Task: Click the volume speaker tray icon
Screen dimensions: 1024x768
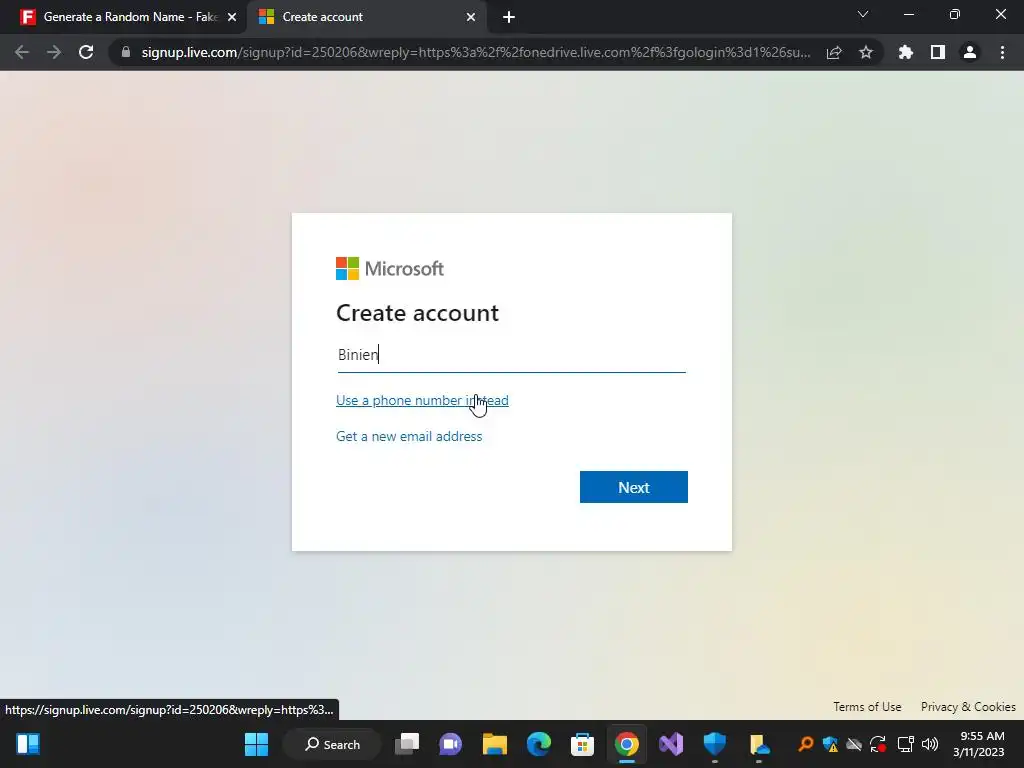Action: [x=929, y=744]
